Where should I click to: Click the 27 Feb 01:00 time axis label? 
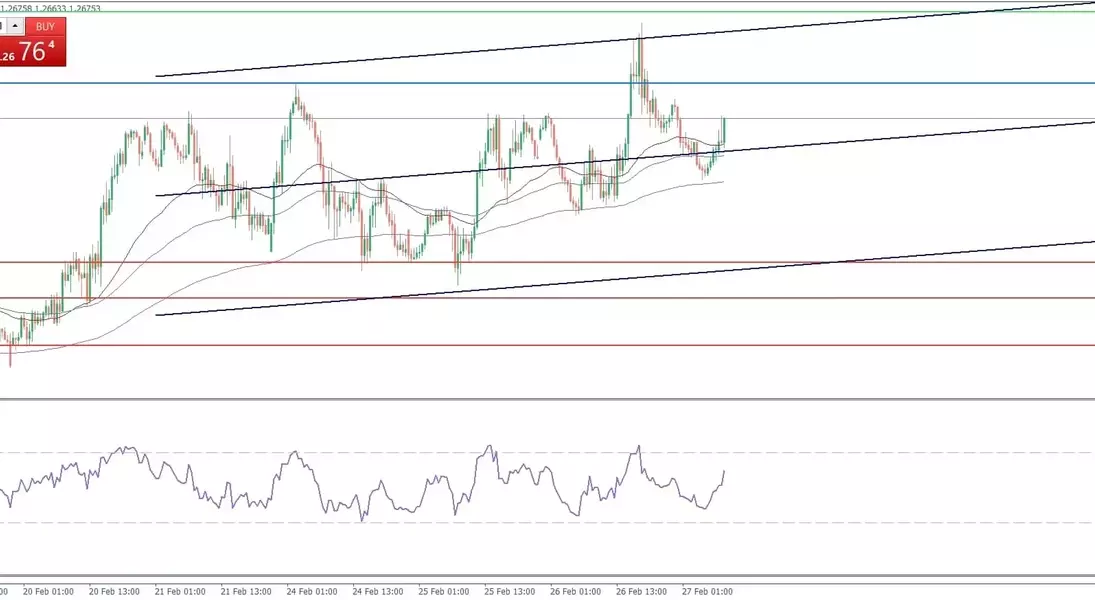[708, 591]
